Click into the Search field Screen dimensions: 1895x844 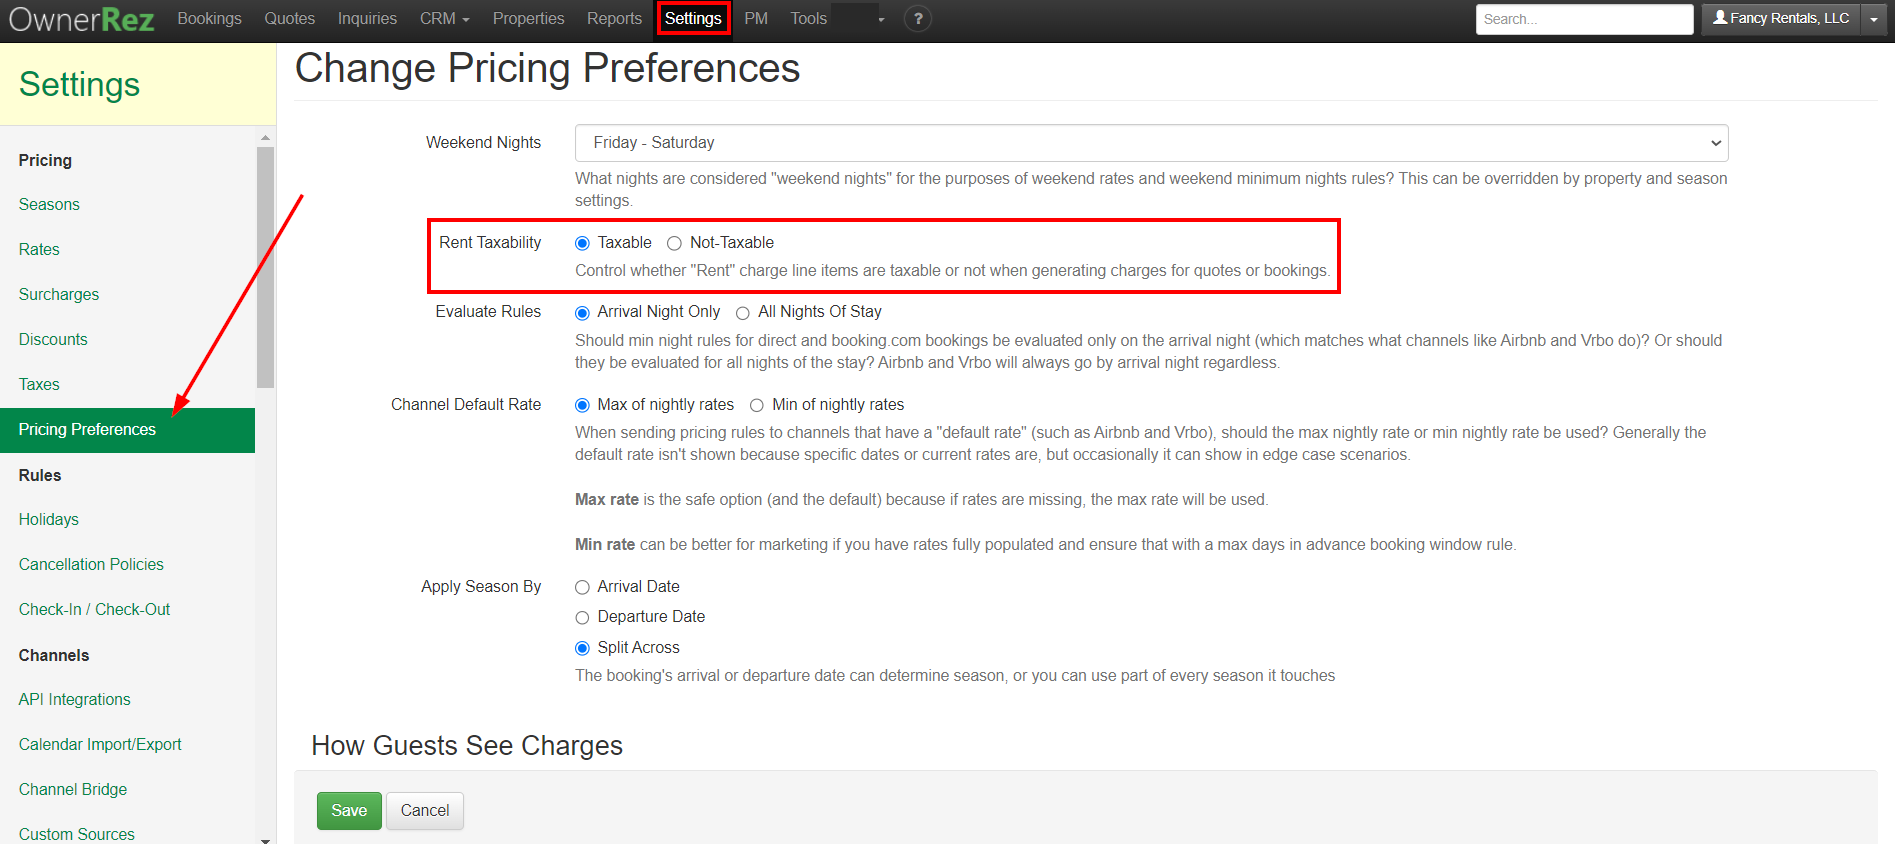tap(1583, 19)
